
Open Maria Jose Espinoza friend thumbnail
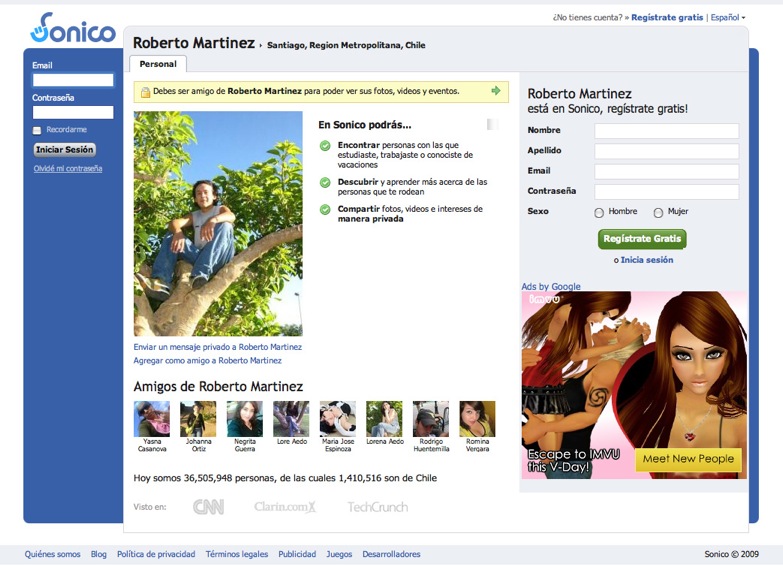(x=338, y=419)
